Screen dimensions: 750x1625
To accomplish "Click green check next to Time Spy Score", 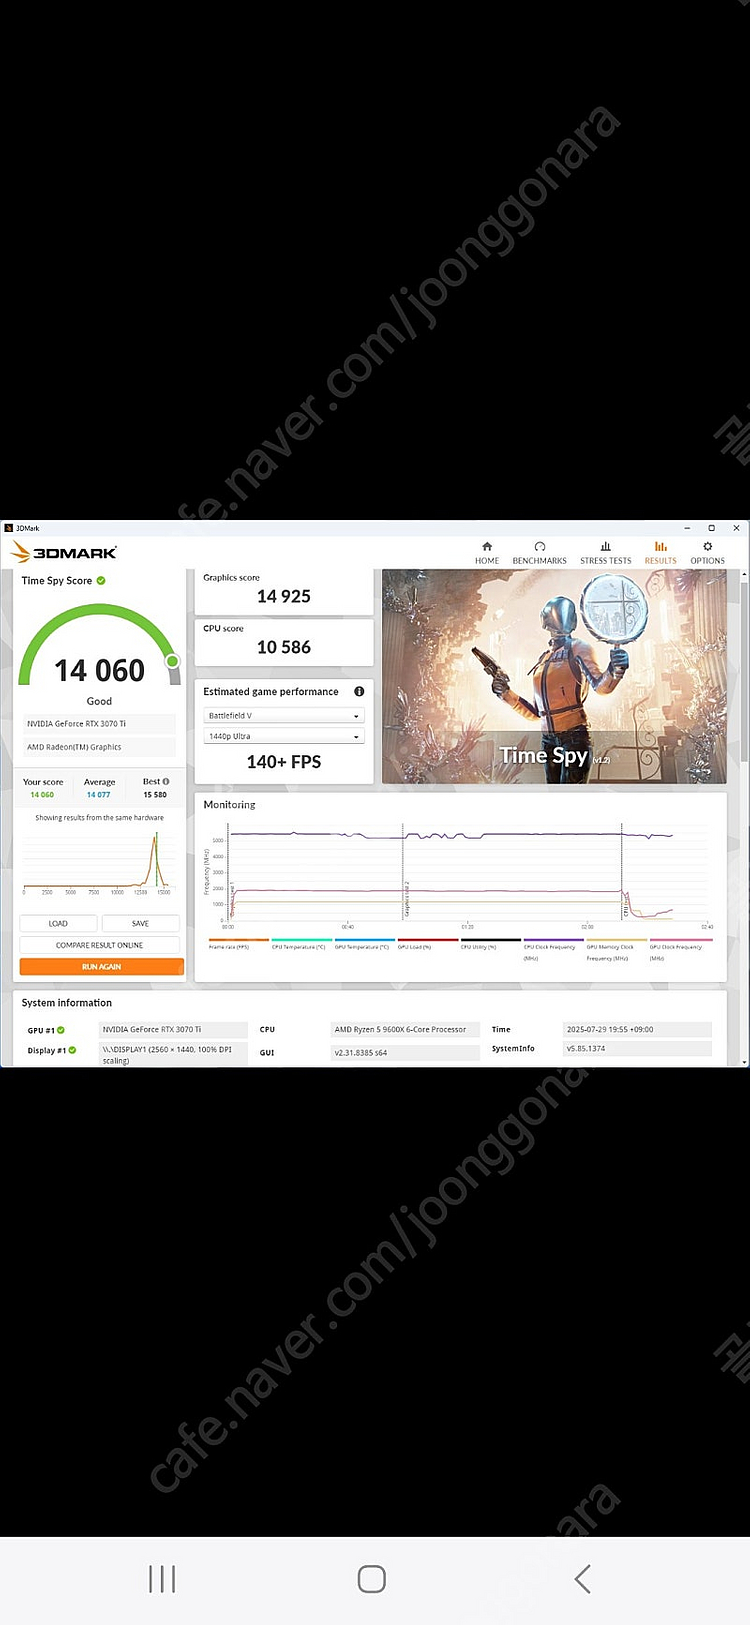I will click(101, 581).
